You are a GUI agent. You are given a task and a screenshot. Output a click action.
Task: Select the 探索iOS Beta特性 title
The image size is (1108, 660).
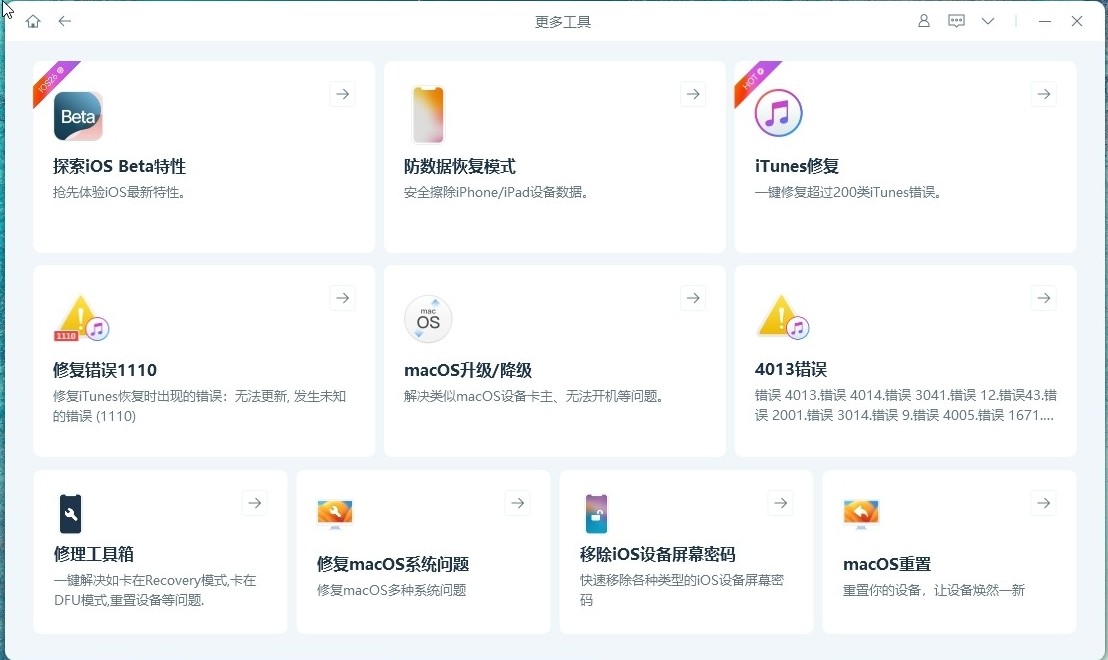119,166
